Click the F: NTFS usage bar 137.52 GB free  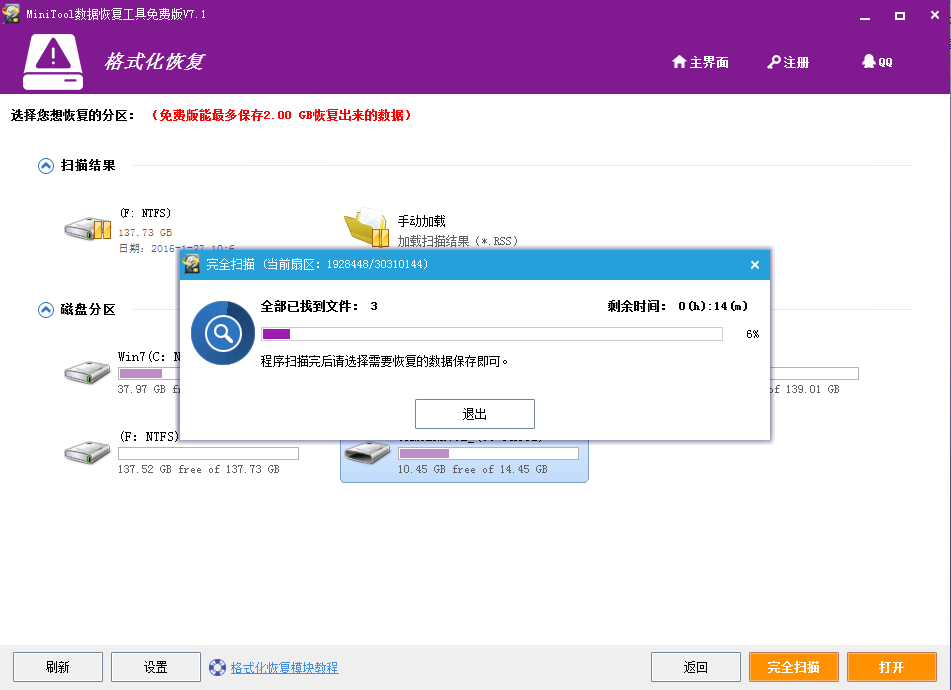click(209, 454)
